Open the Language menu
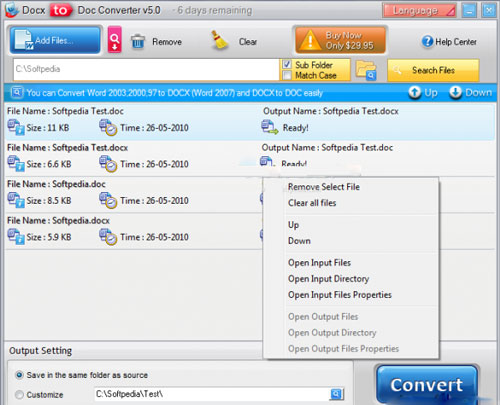This screenshot has height=405, width=500. click(x=419, y=11)
